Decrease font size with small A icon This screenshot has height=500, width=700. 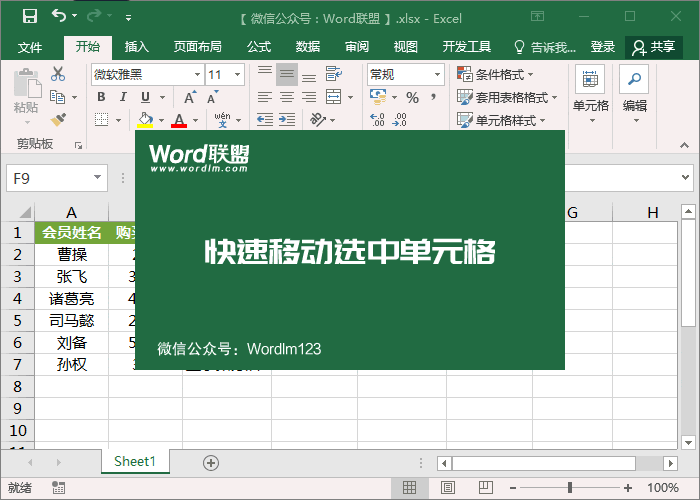pos(212,97)
